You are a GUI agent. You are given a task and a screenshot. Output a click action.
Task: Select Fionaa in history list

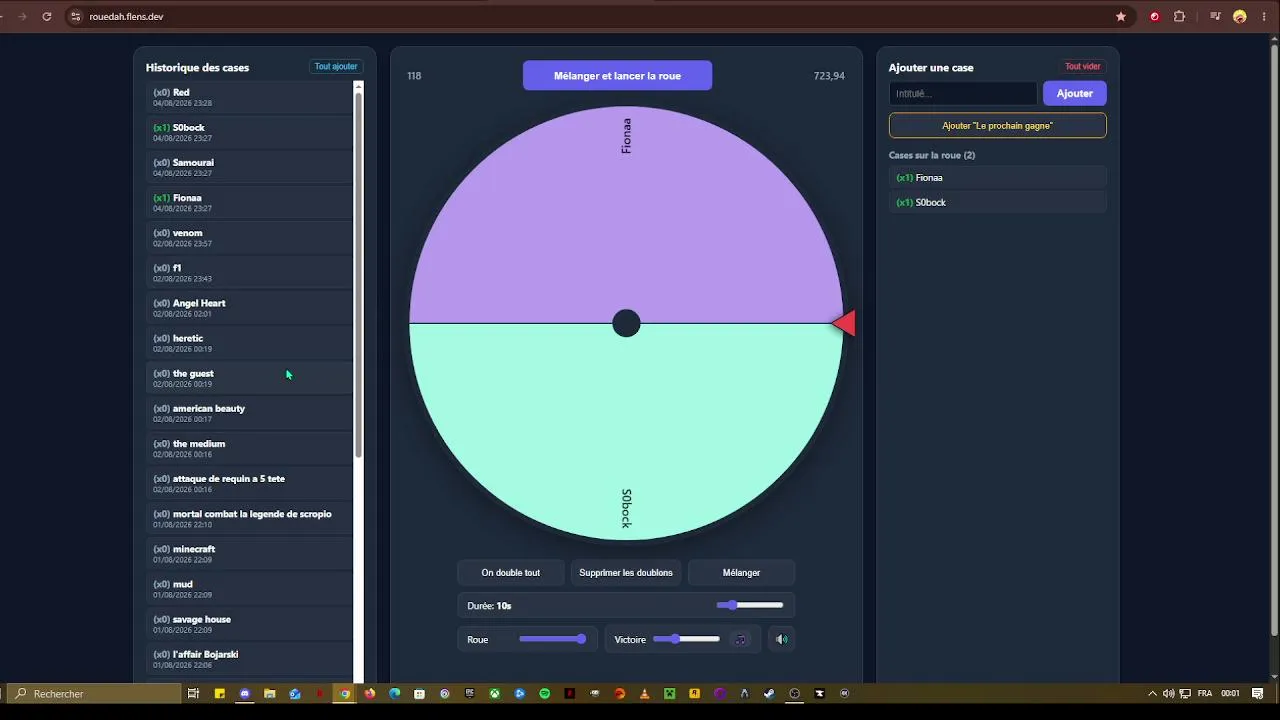click(249, 202)
